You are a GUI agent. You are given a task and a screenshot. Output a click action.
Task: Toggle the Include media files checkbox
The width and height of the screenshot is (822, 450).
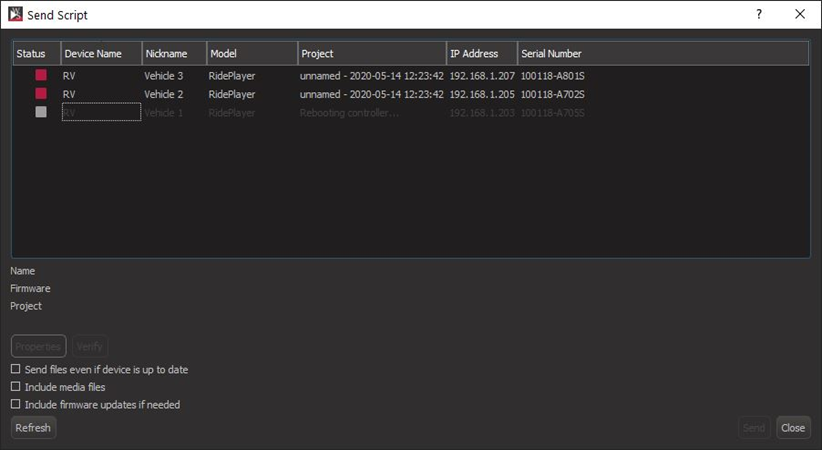(x=16, y=387)
